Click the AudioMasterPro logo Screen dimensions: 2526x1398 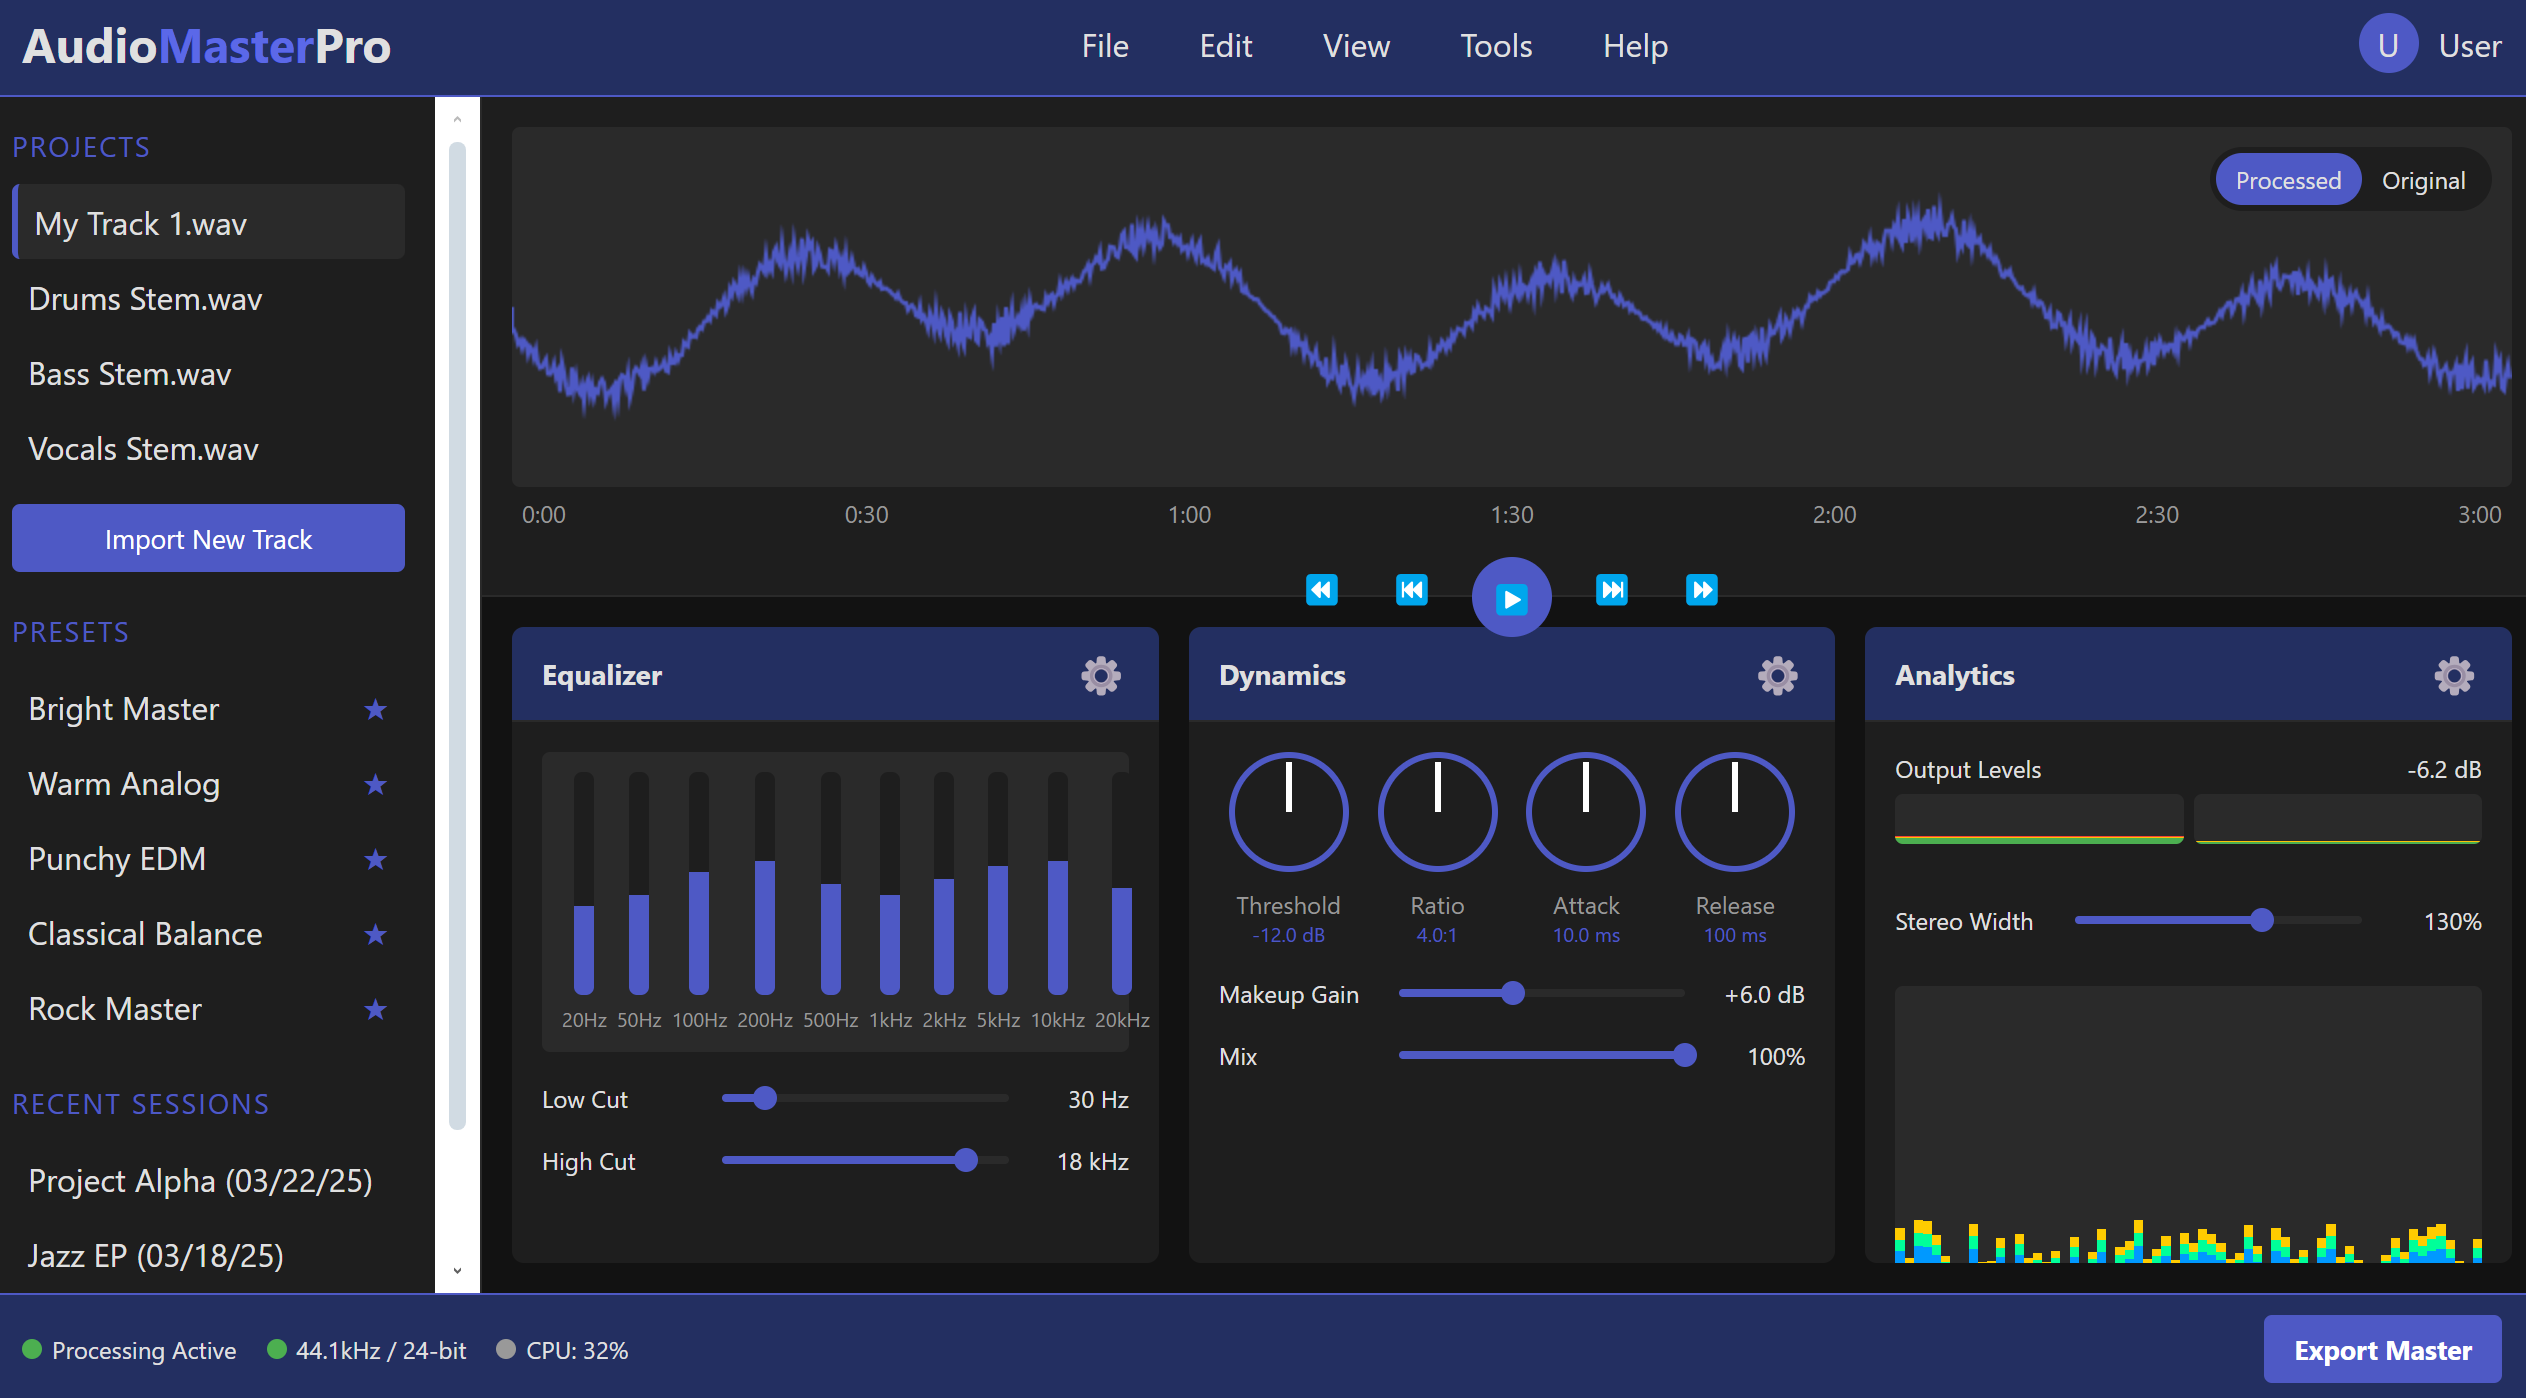[206, 46]
